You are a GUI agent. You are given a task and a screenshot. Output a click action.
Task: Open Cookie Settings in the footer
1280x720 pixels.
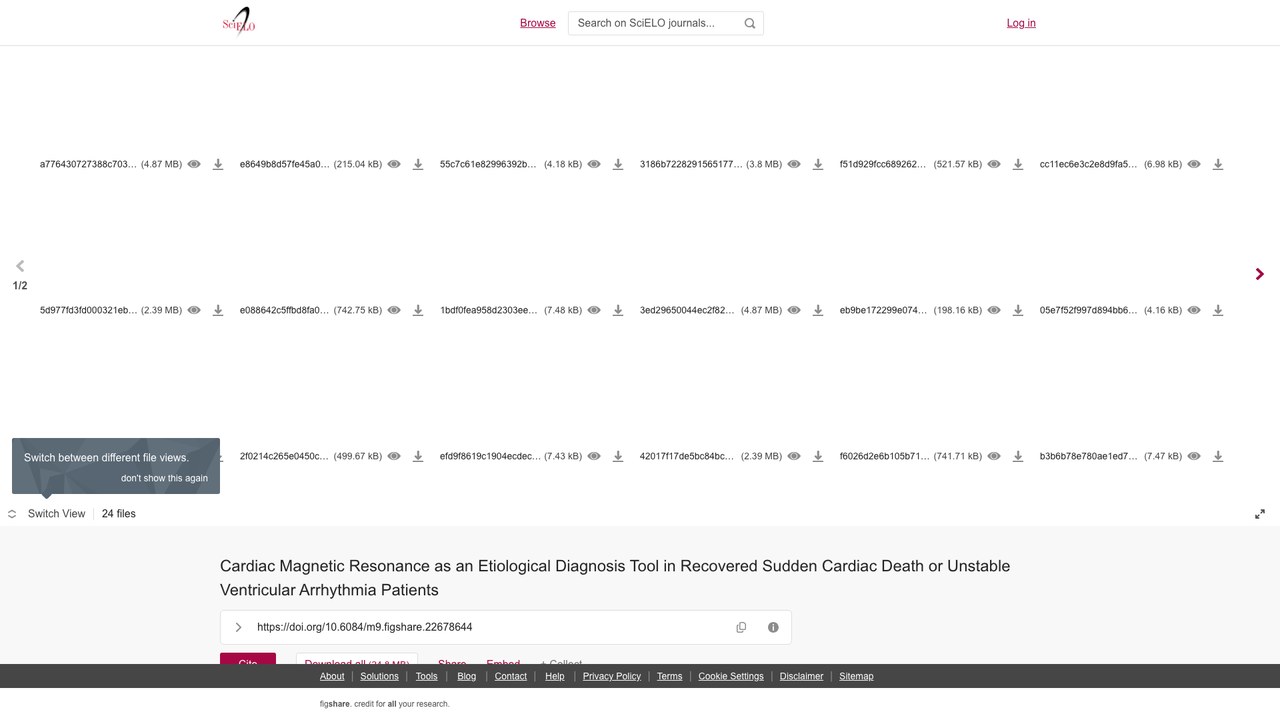(x=731, y=676)
